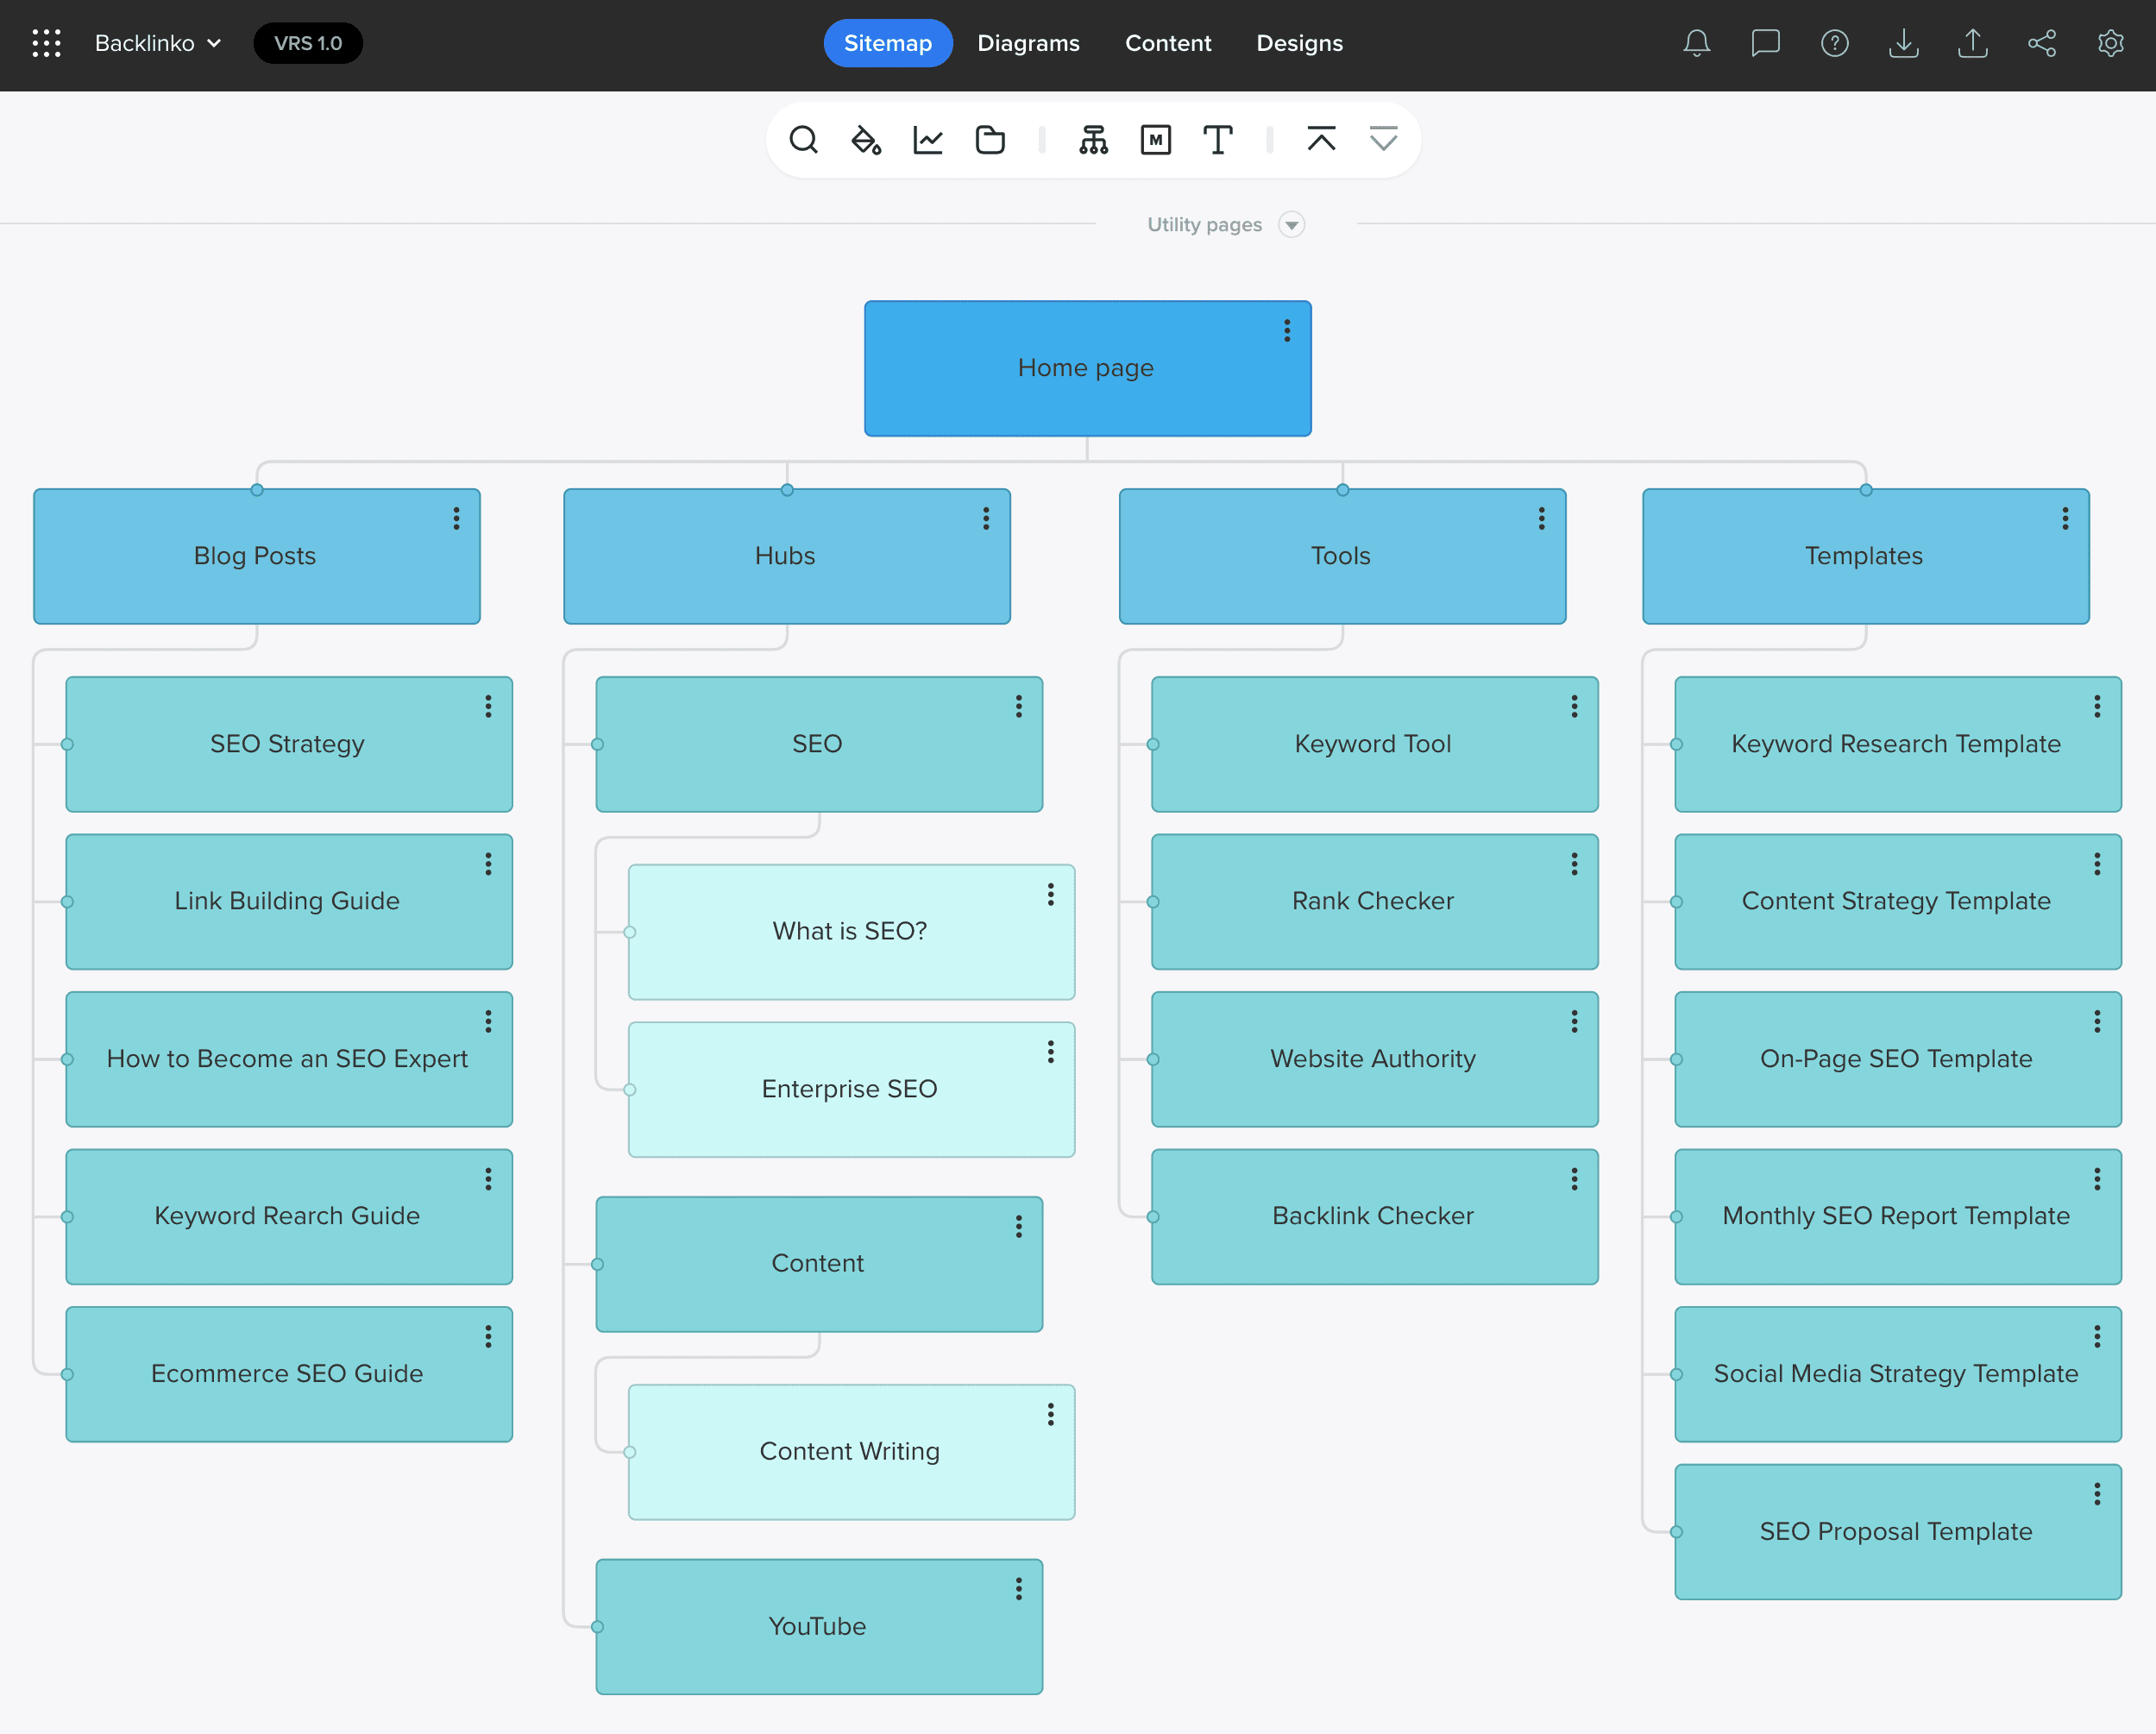Click the Tools page card
The height and width of the screenshot is (1734, 2156).
click(x=1342, y=556)
